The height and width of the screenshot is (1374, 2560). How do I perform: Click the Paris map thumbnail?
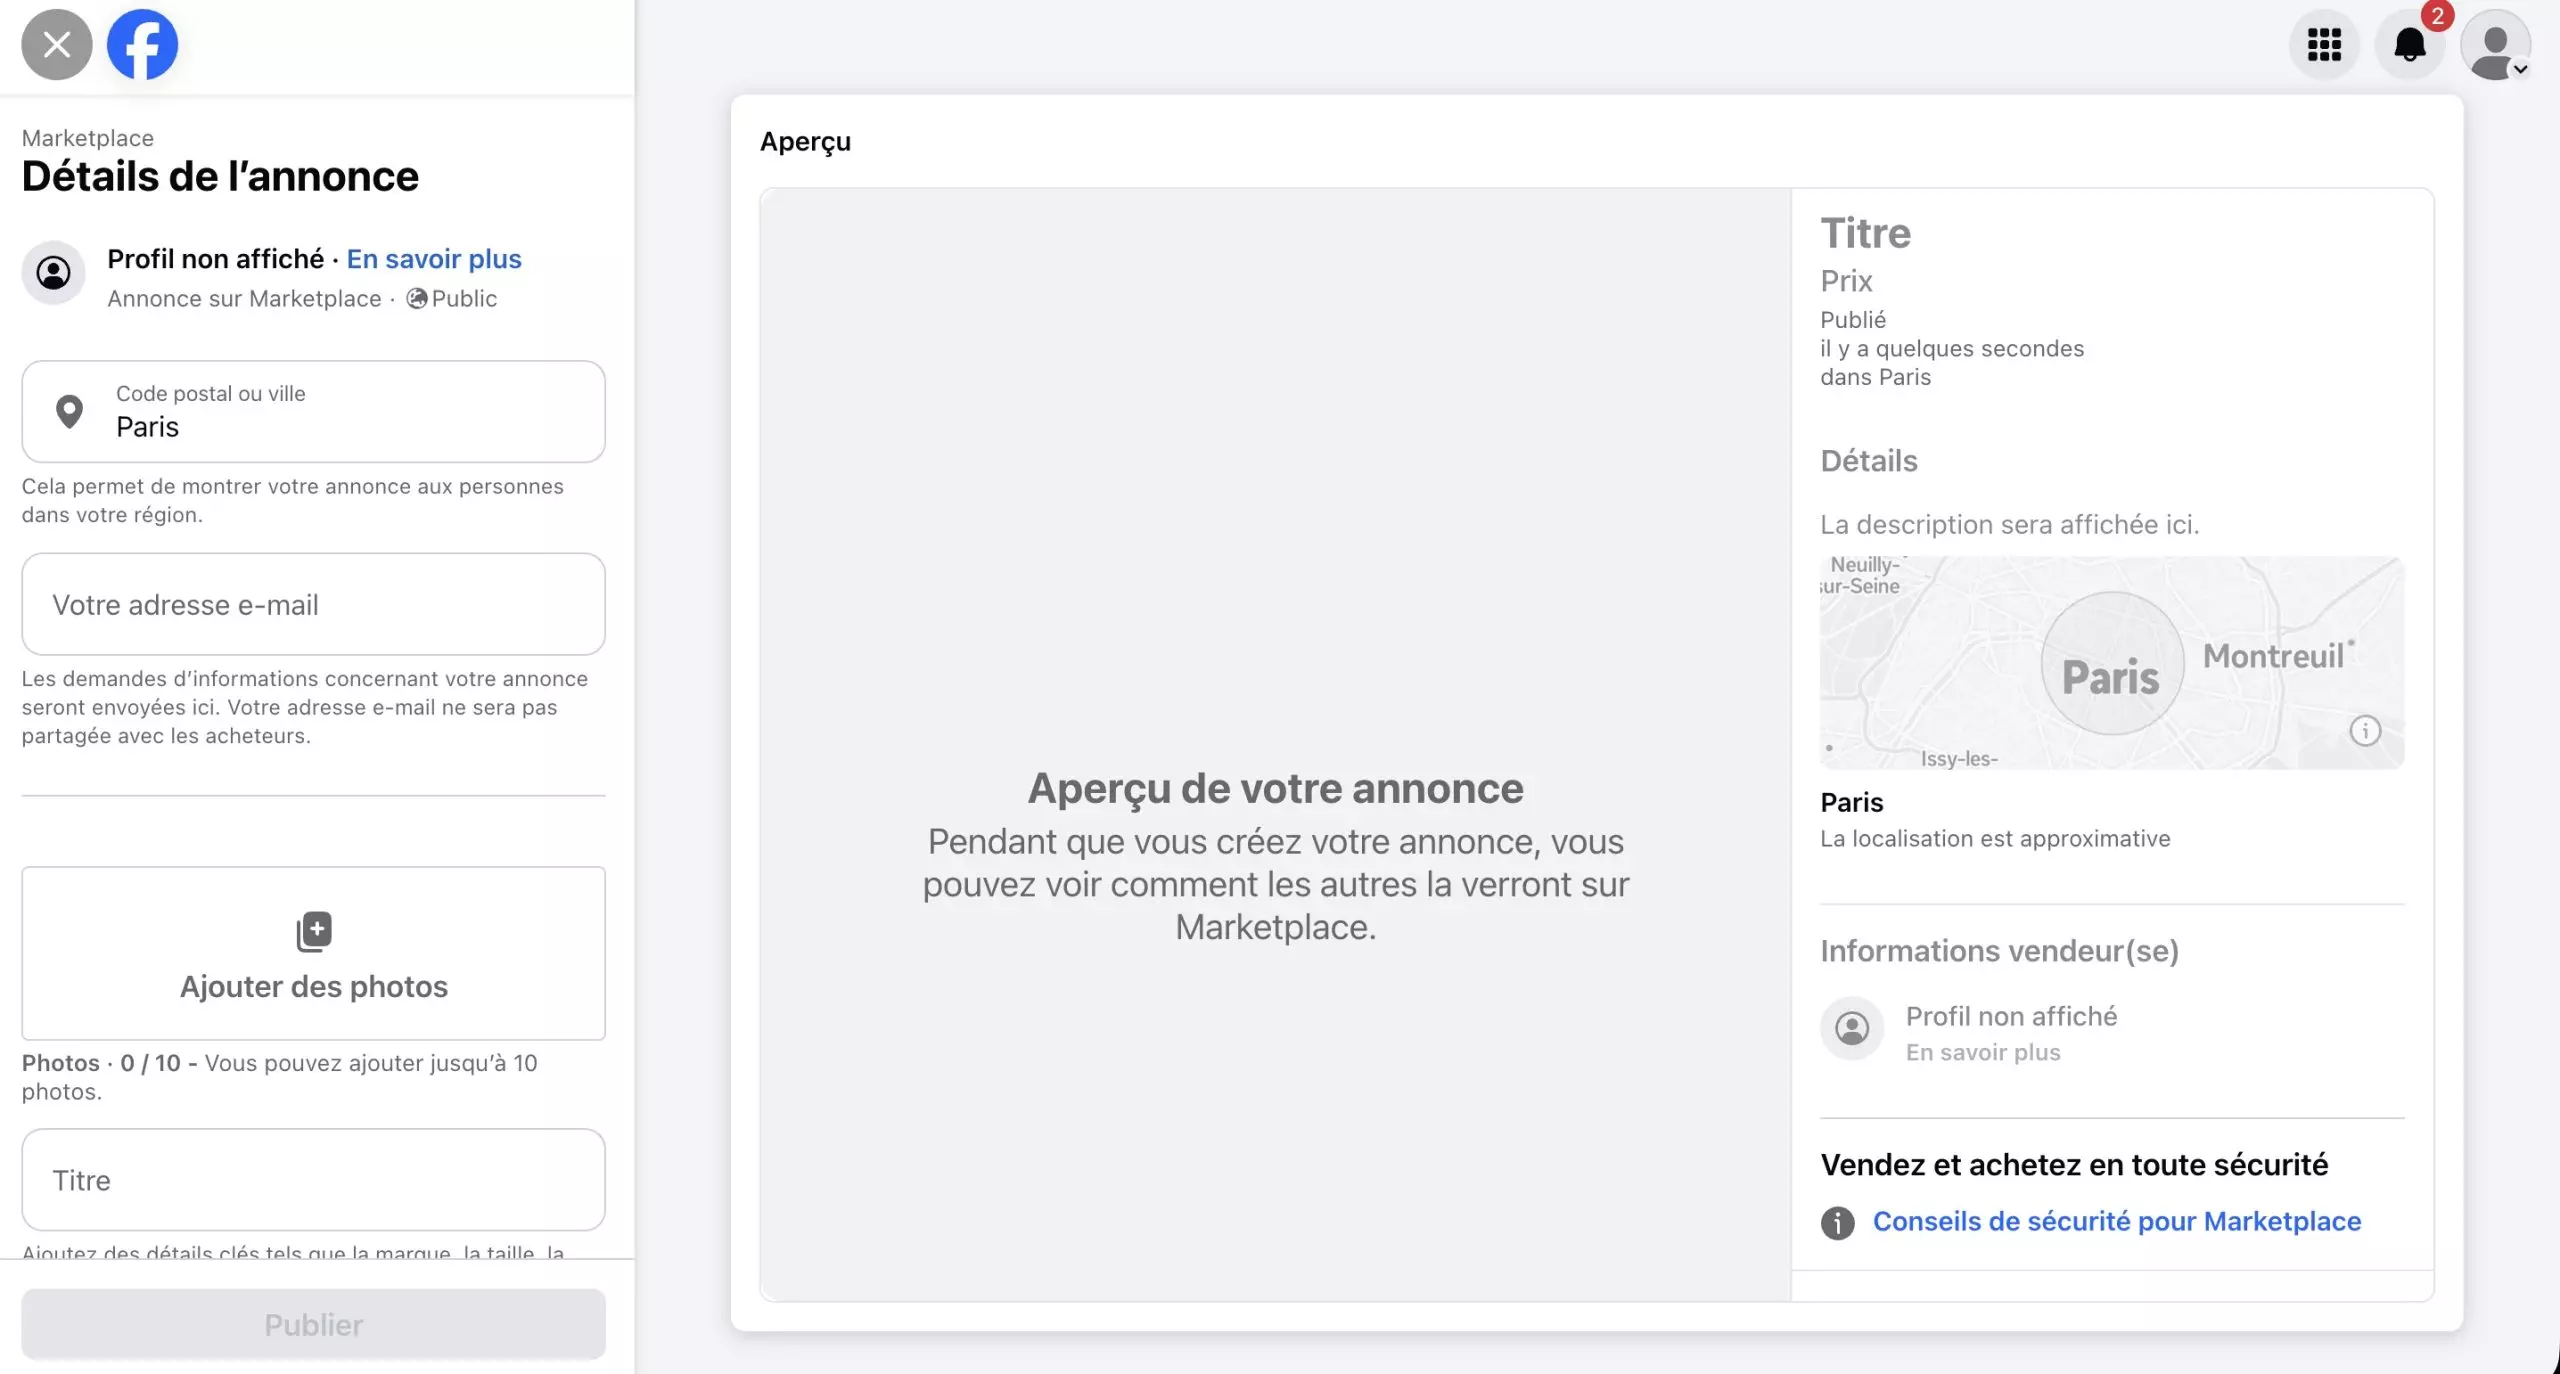click(x=2110, y=663)
